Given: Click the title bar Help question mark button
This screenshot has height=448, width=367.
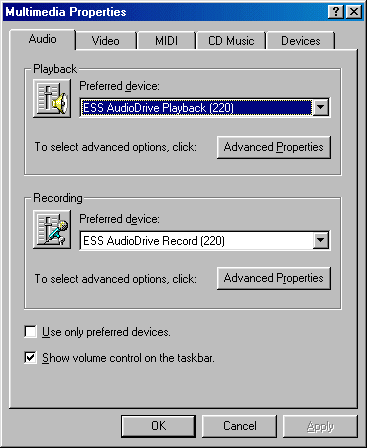Looking at the screenshot, I should (x=336, y=12).
